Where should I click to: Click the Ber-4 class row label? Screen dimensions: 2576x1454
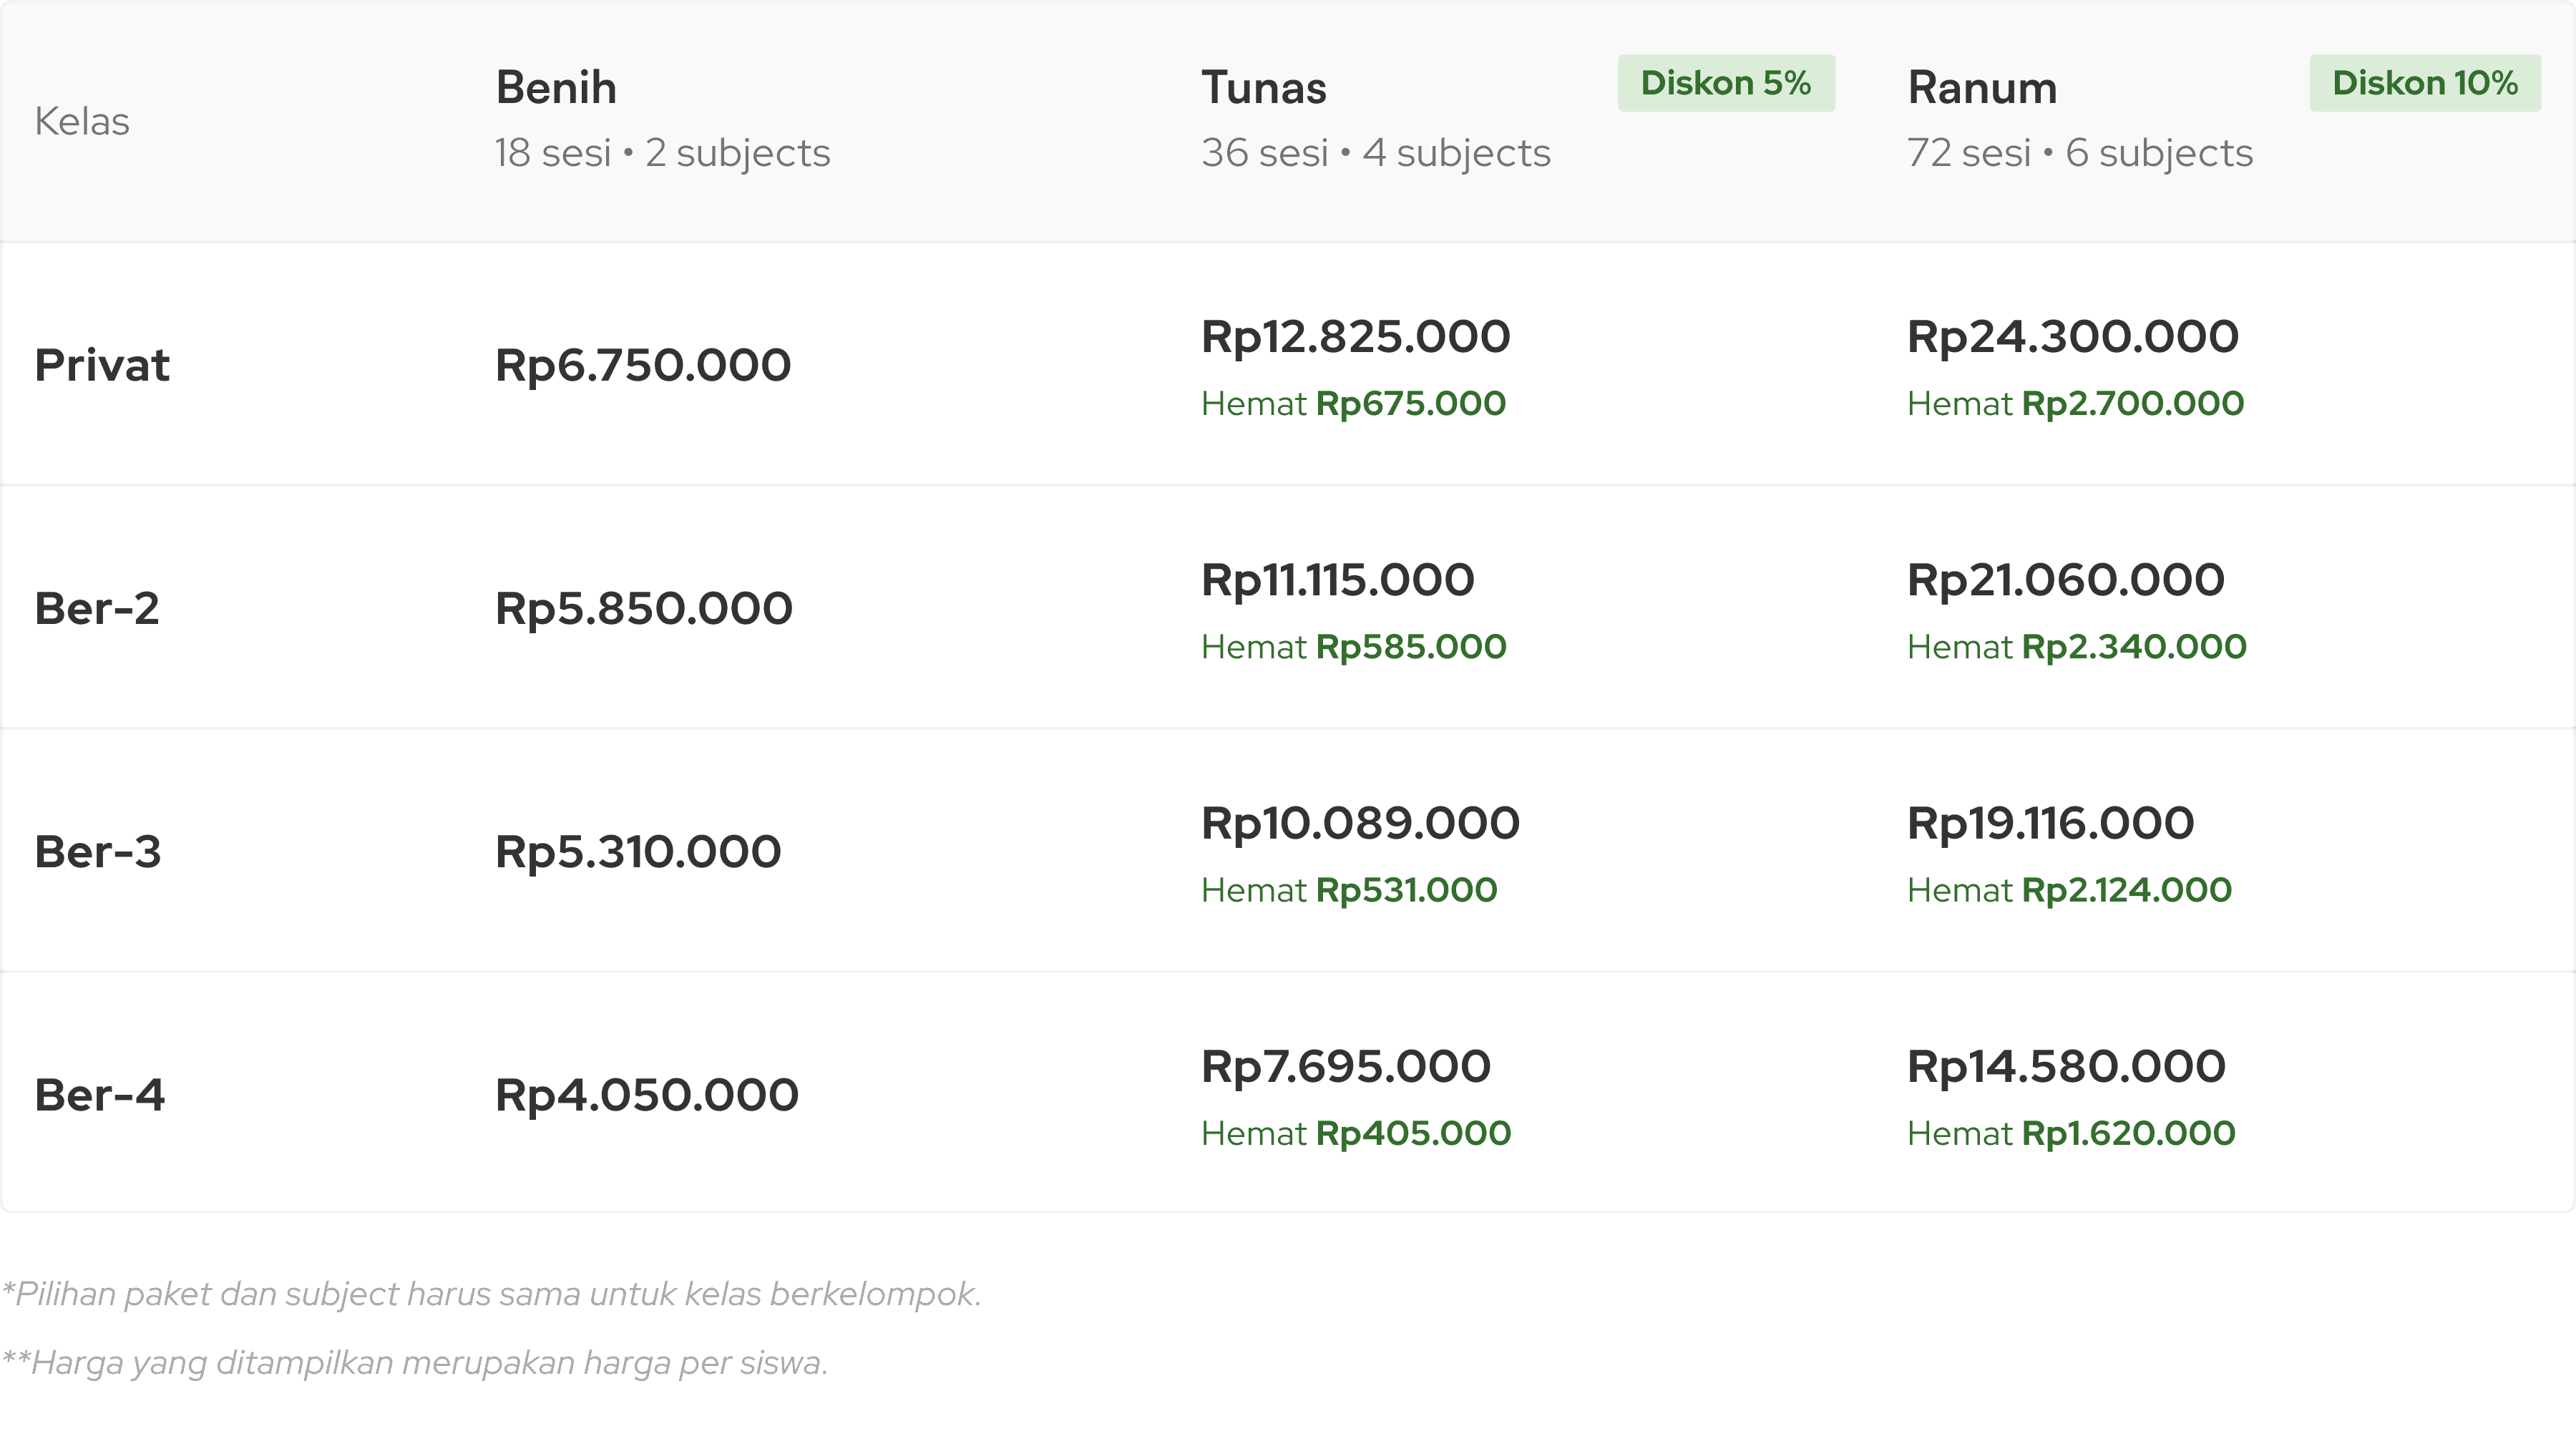pyautogui.click(x=99, y=1095)
